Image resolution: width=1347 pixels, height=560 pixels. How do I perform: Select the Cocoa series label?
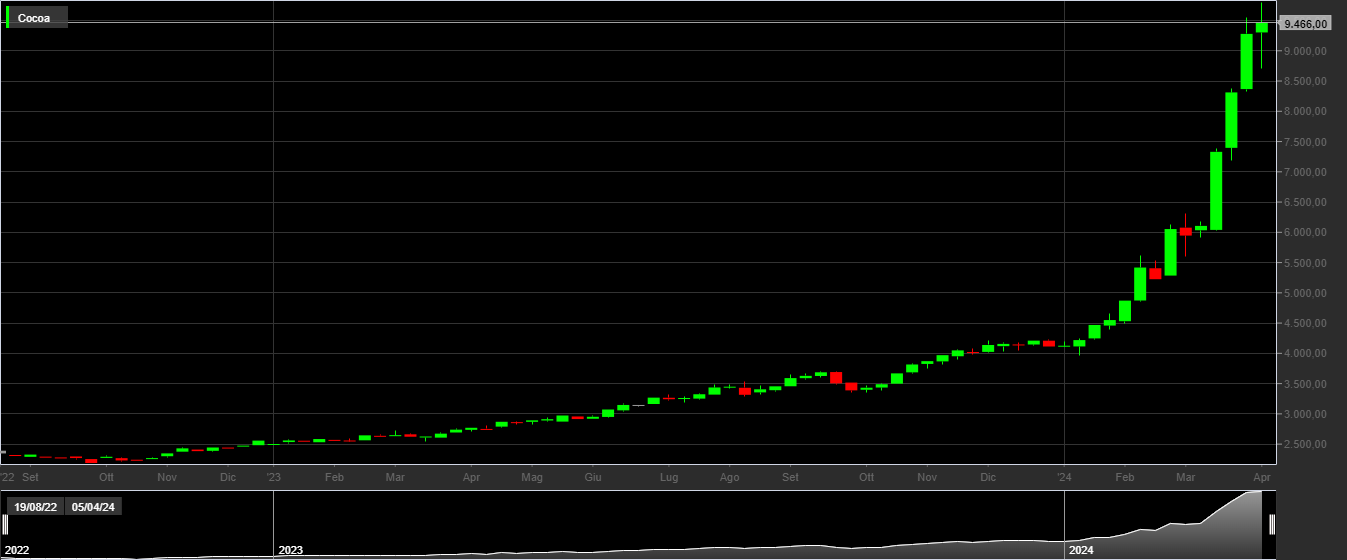34,18
